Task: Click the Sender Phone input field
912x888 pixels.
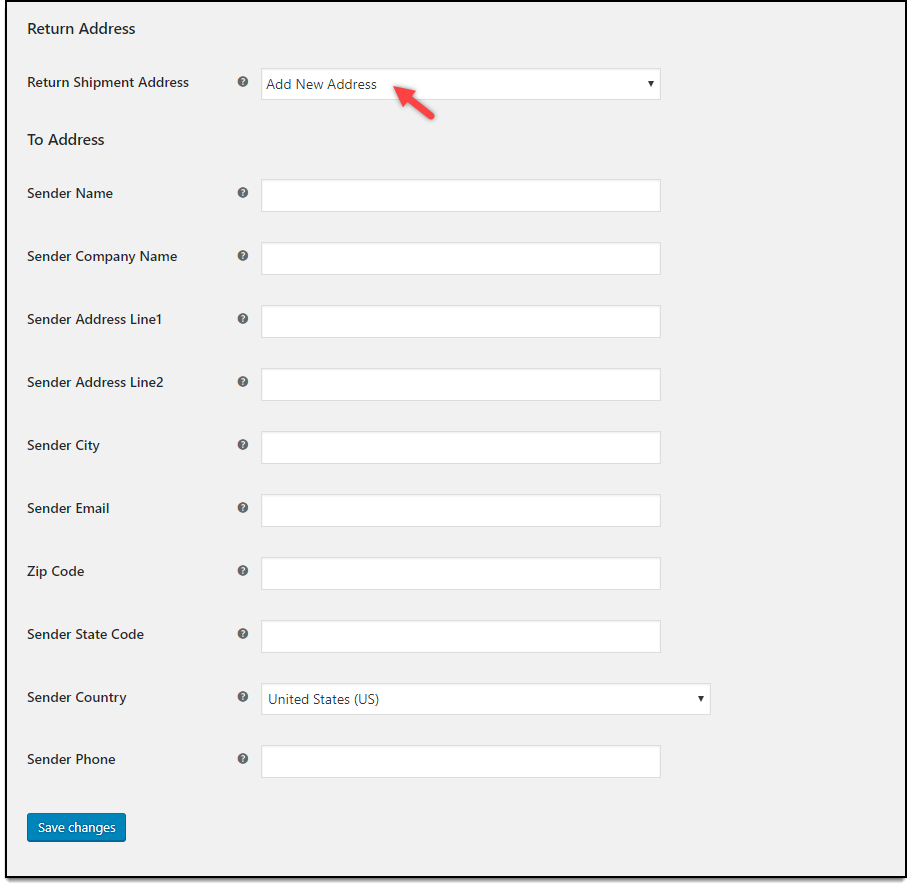Action: click(x=460, y=761)
